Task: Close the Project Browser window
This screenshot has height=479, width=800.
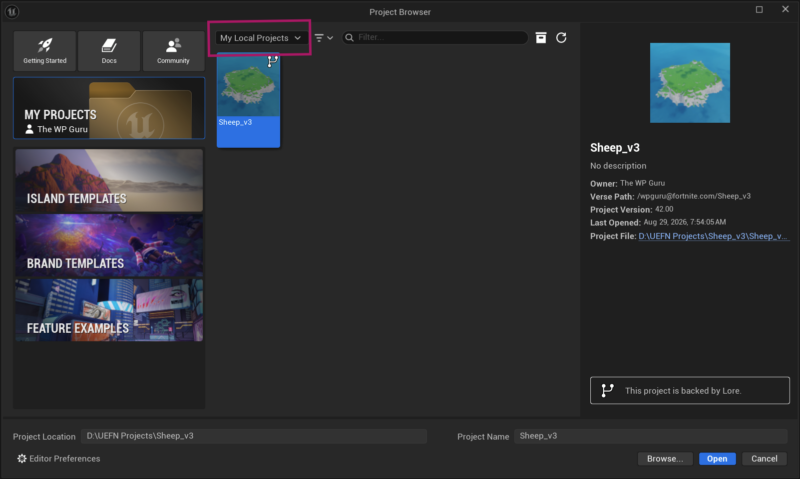Action: pos(785,9)
